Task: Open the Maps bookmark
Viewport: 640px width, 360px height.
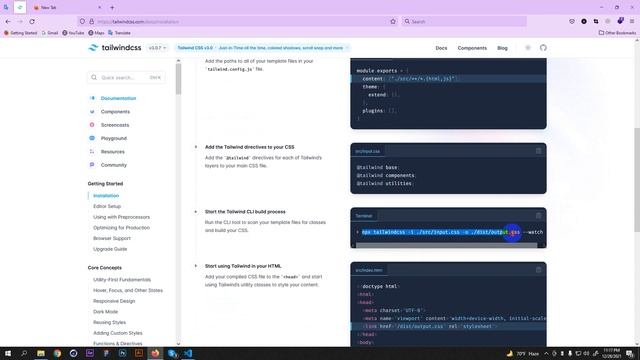Action: (96, 33)
